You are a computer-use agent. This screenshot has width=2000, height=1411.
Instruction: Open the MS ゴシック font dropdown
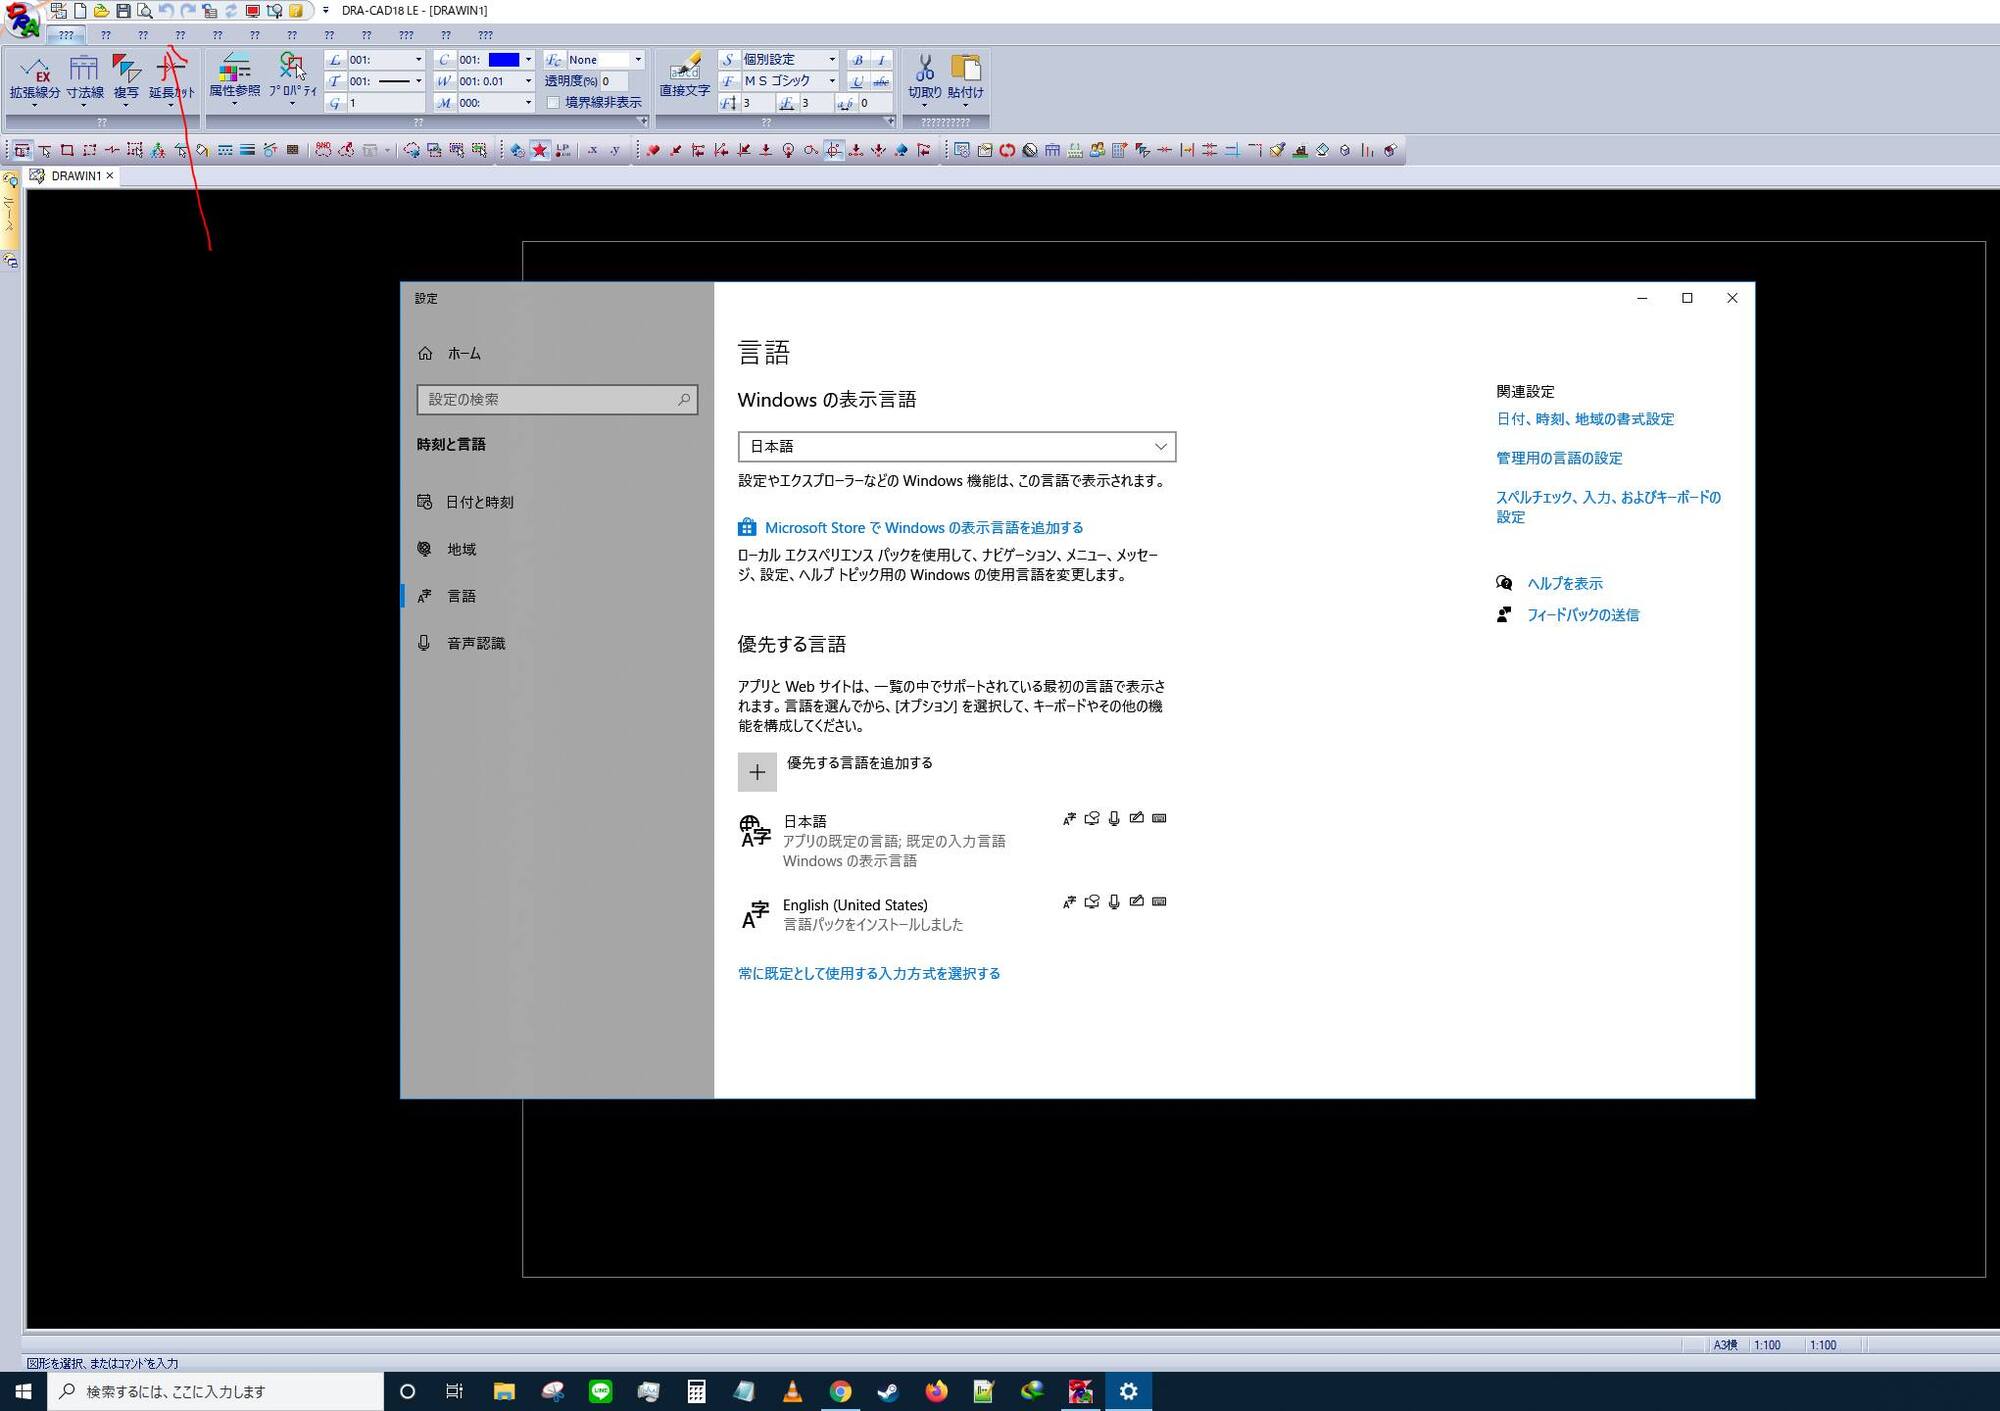coord(832,81)
